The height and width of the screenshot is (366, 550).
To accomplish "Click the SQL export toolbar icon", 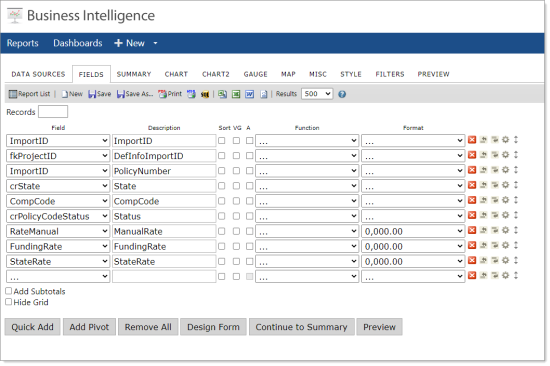I will [205, 94].
